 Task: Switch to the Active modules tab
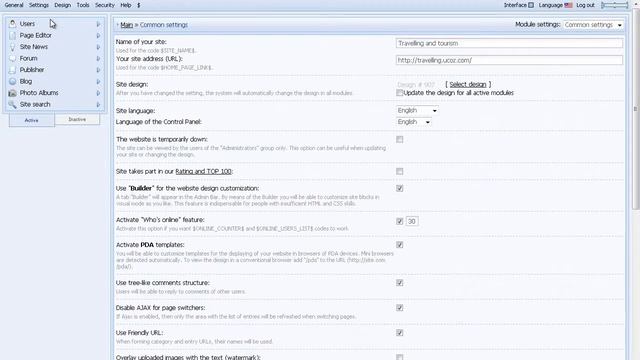(x=31, y=120)
